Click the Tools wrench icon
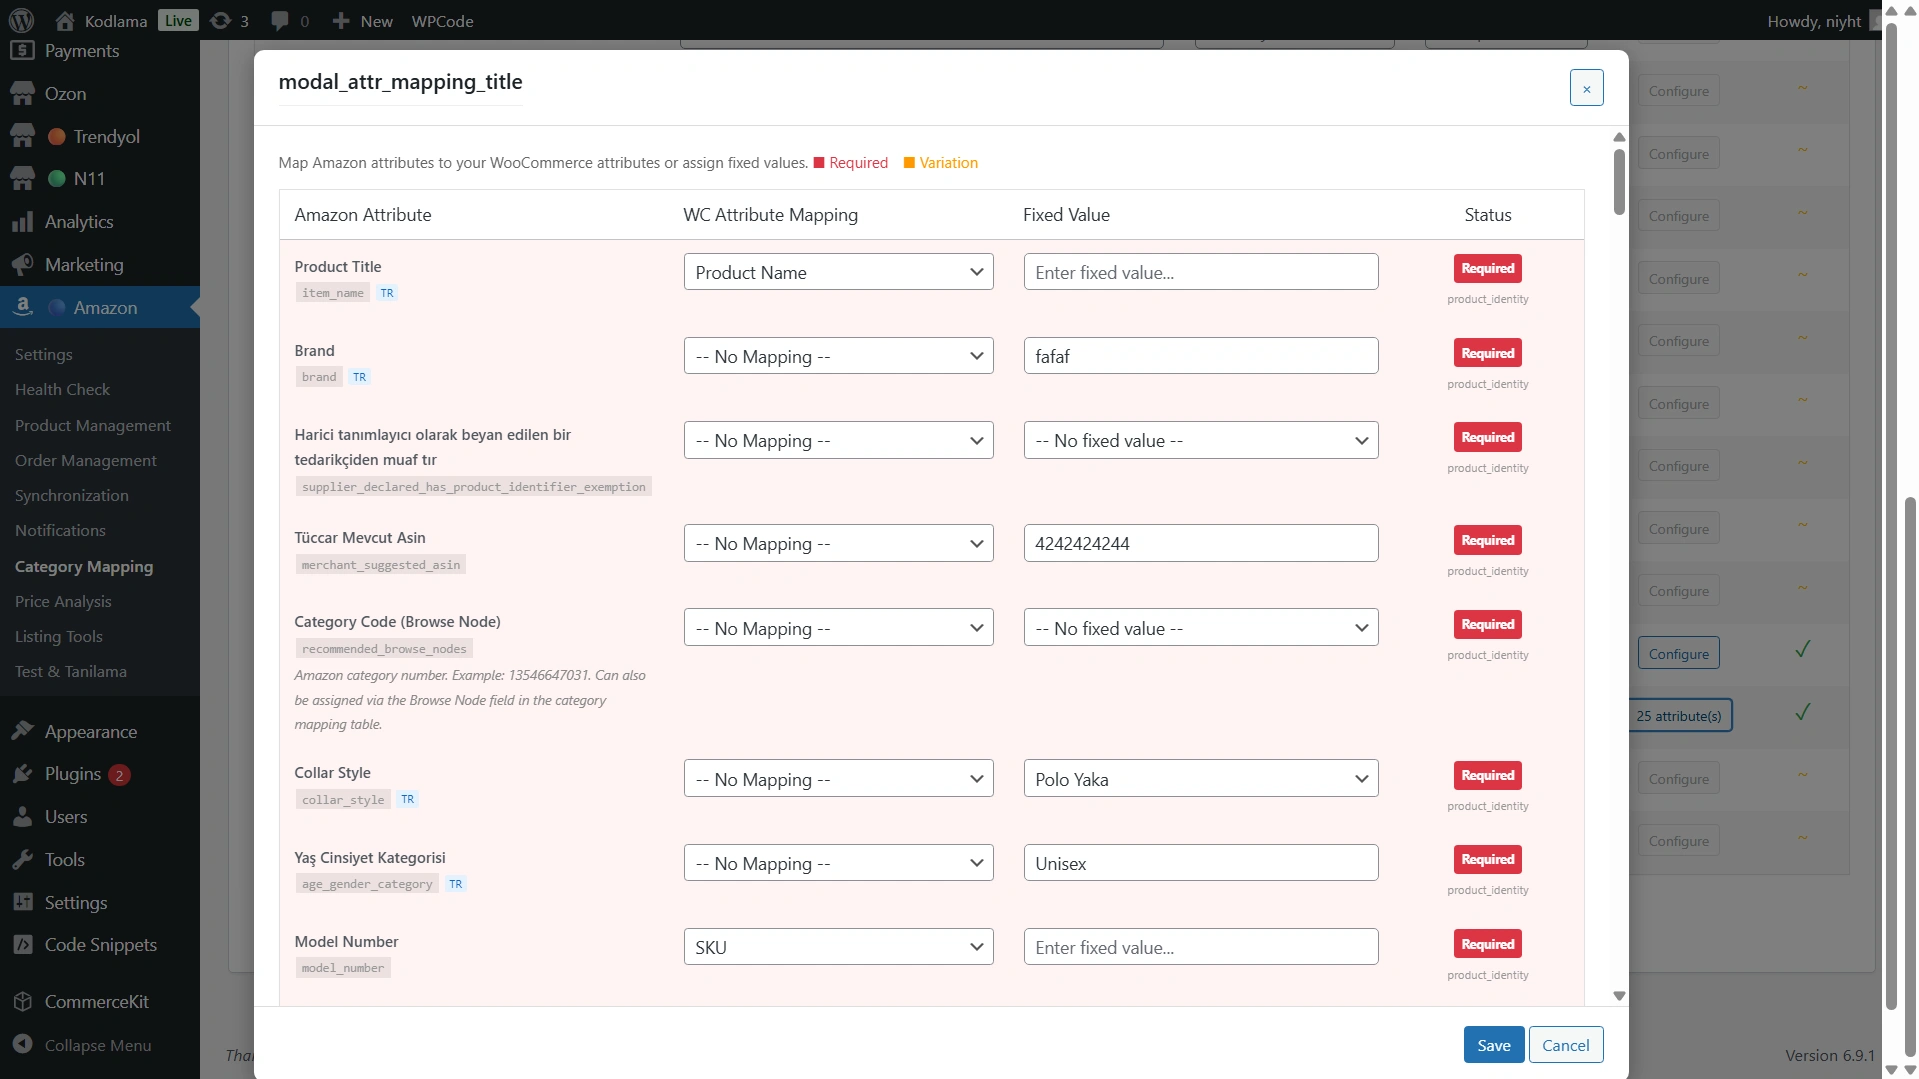This screenshot has height=1079, width=1919. [22, 860]
